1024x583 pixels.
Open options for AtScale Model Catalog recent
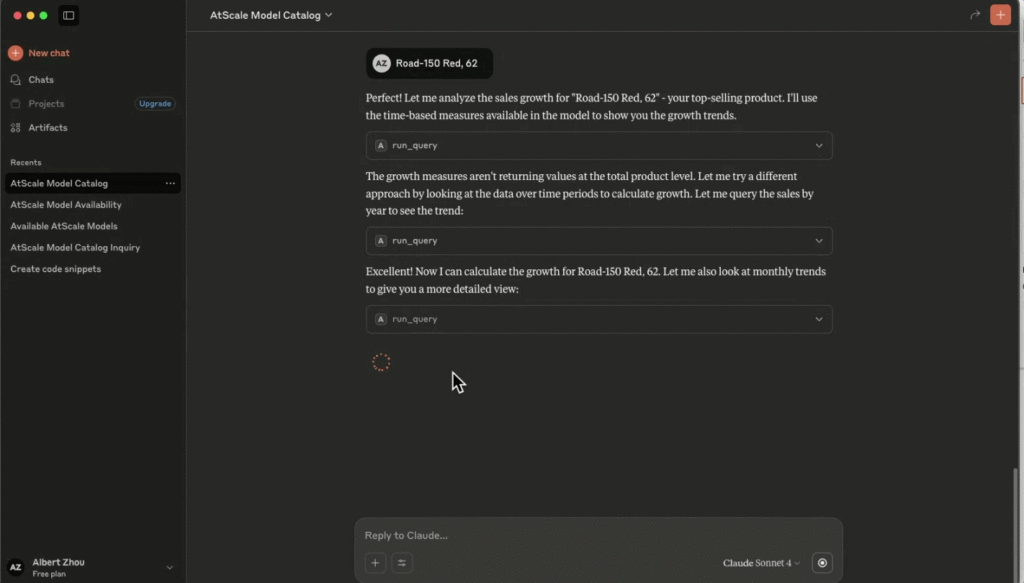click(170, 183)
